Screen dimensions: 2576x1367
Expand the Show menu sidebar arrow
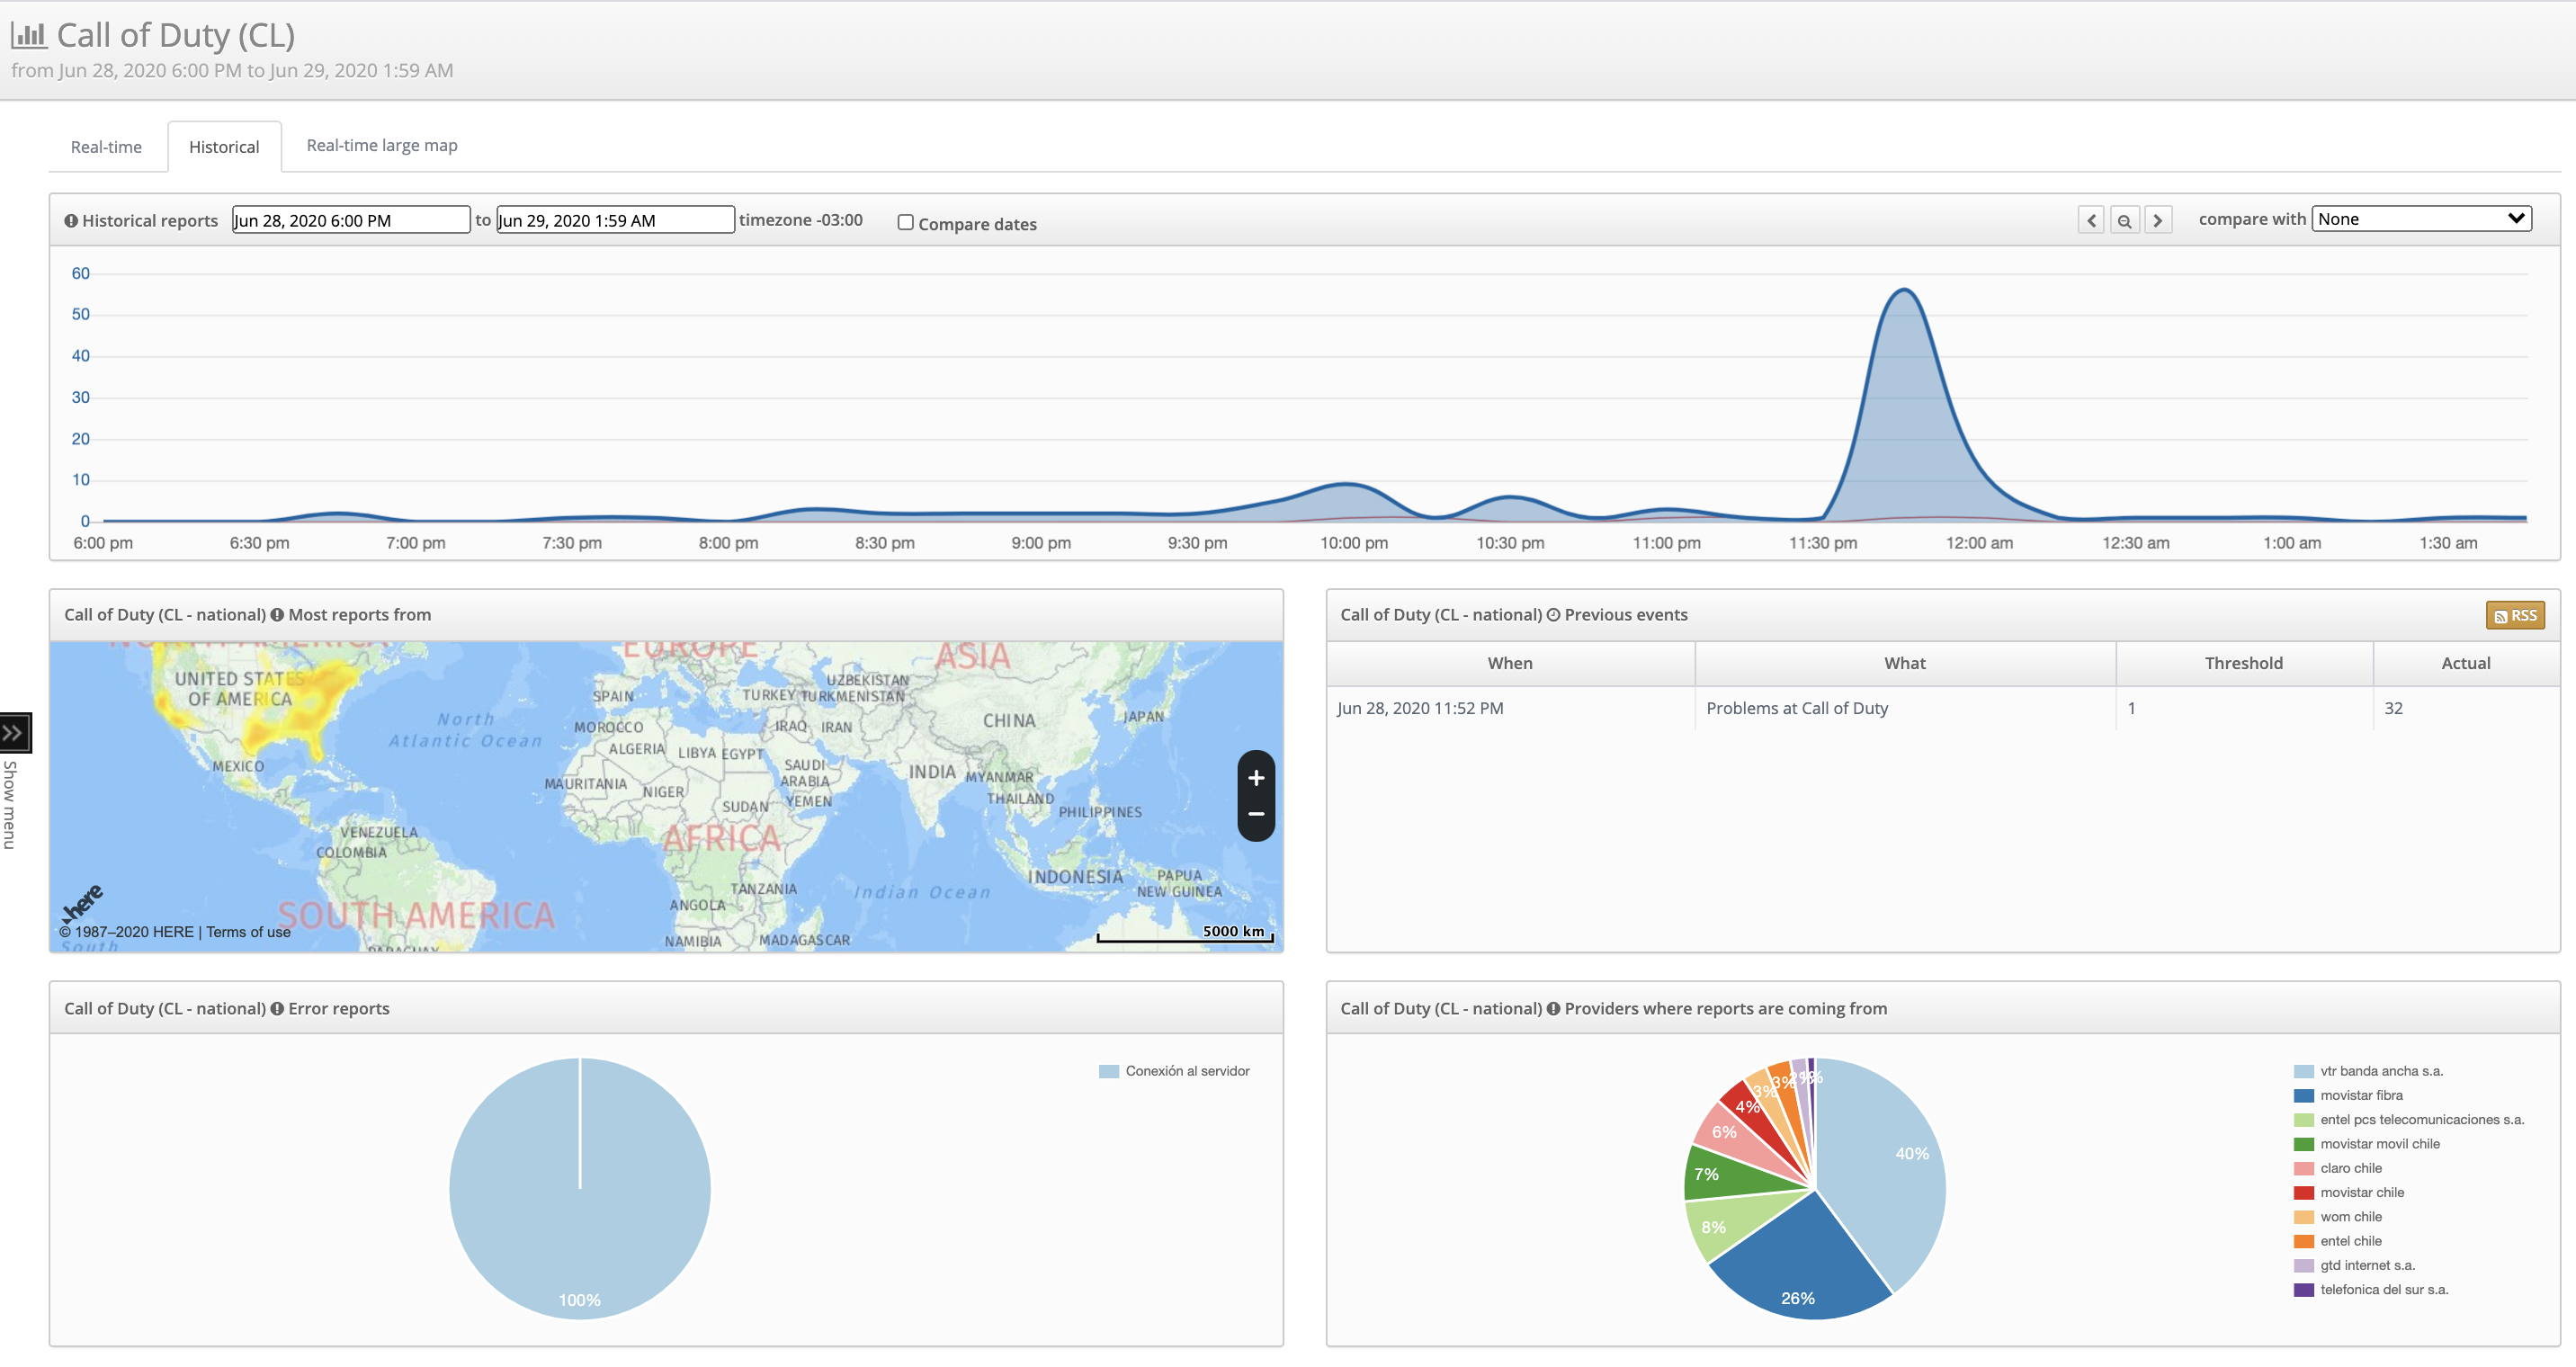[x=14, y=732]
